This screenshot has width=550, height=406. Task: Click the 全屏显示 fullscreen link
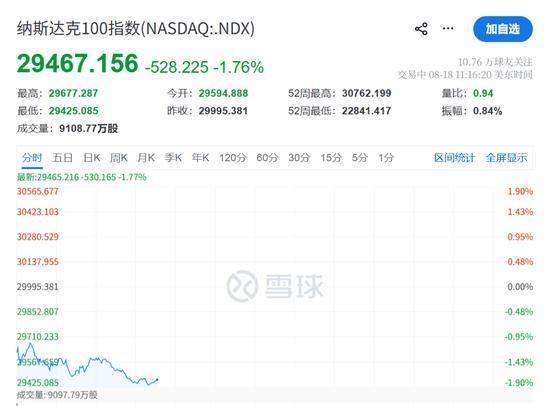coord(506,158)
